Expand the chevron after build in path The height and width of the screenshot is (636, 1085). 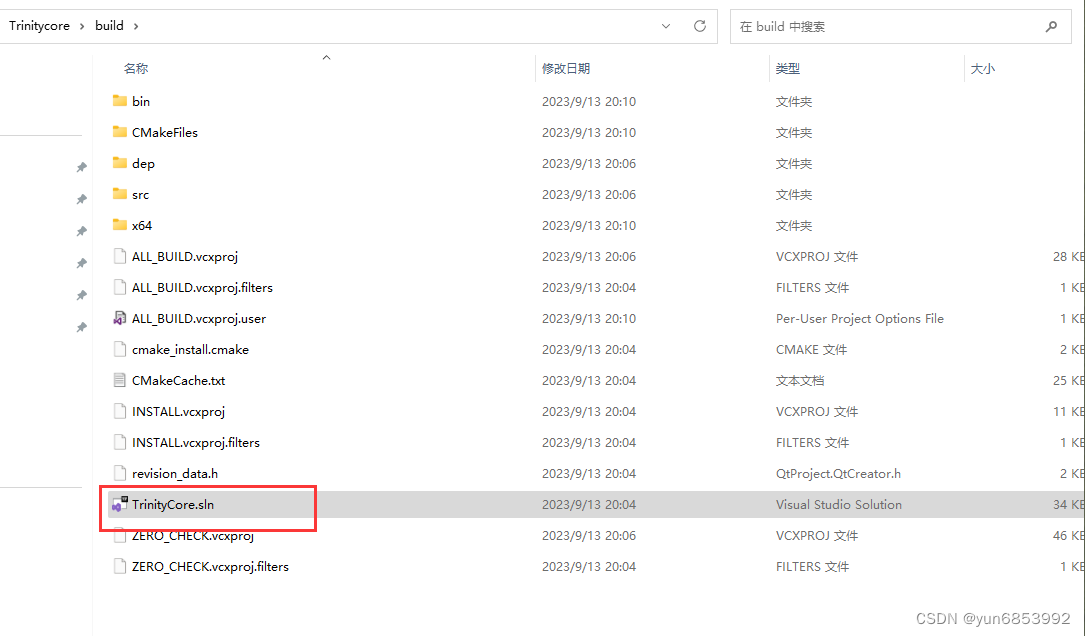pos(136,26)
